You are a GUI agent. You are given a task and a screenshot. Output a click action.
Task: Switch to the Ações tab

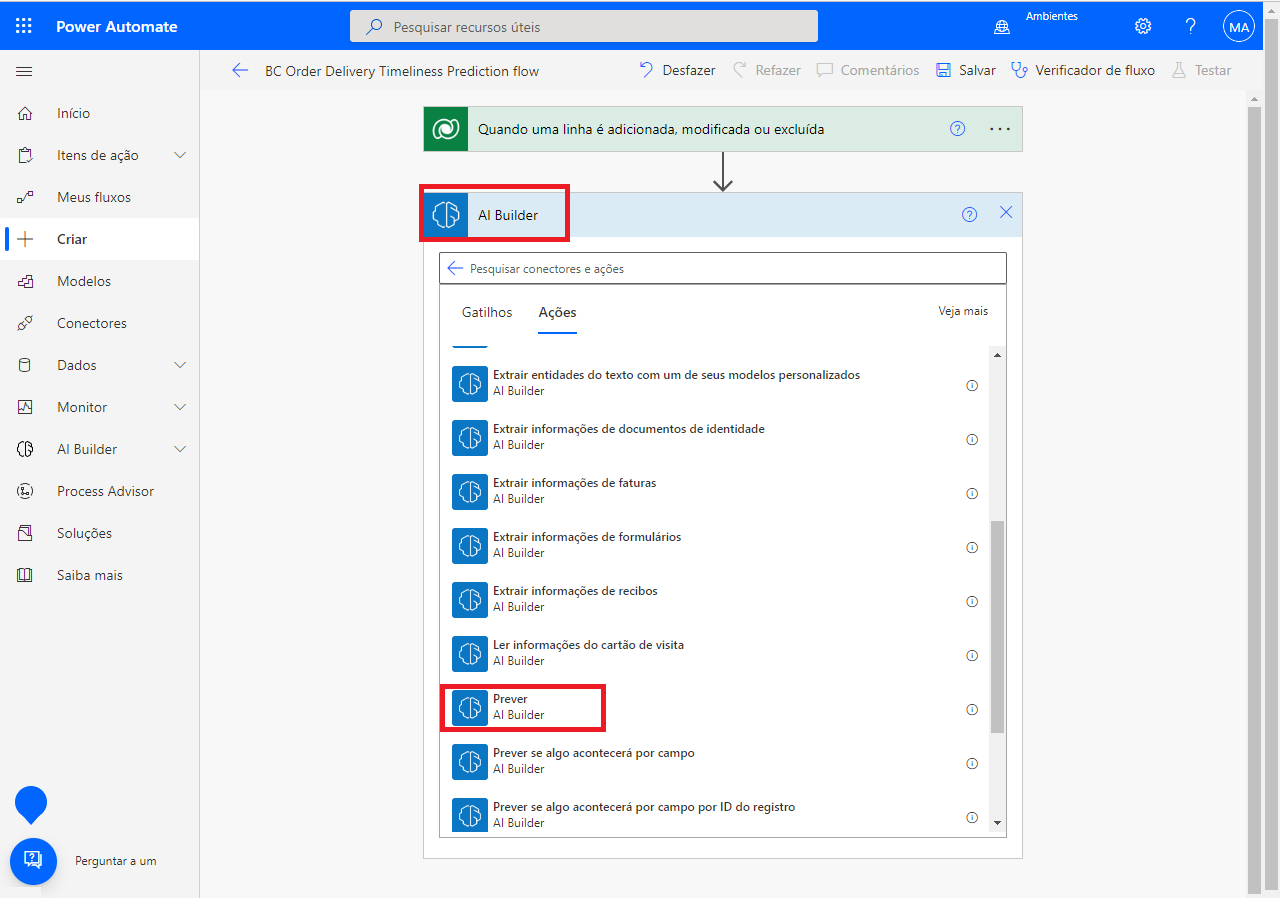[x=557, y=312]
